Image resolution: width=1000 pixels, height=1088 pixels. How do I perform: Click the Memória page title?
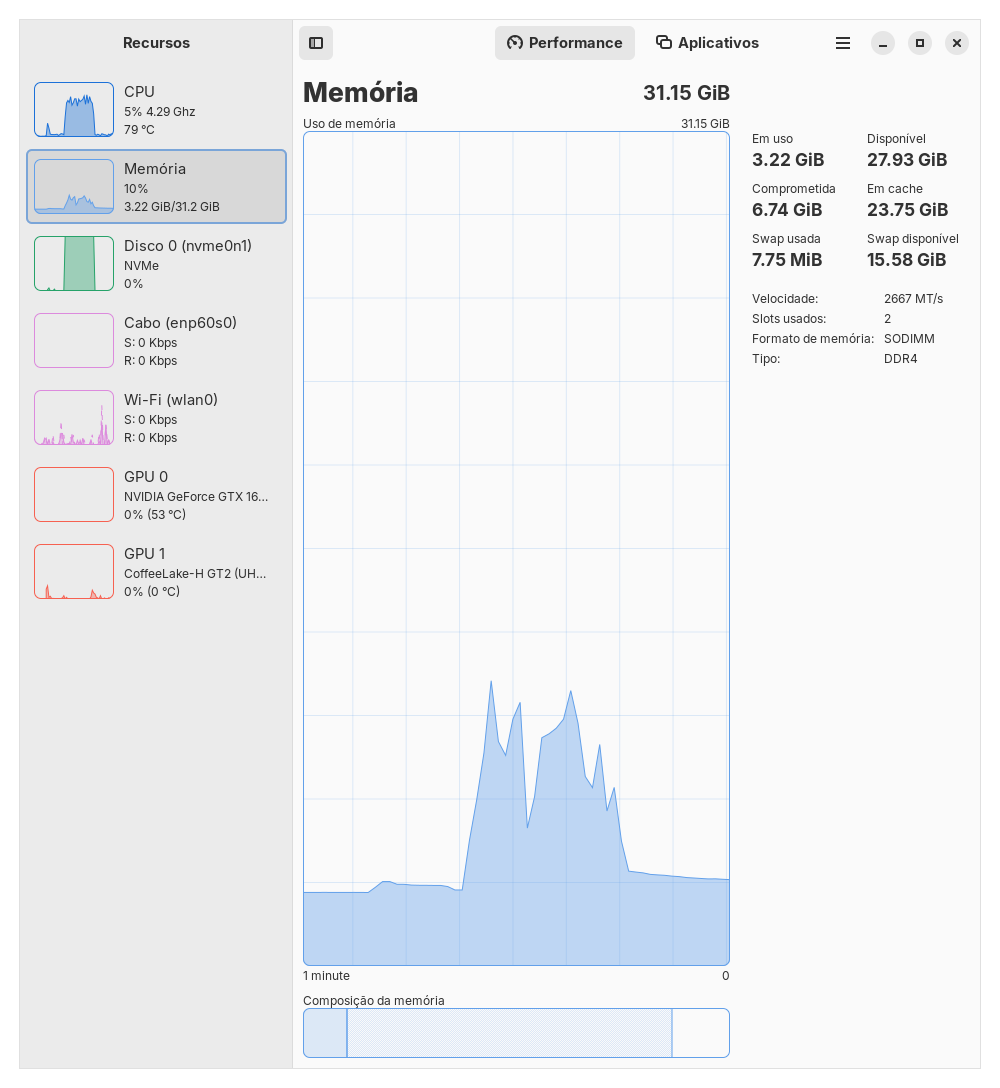tap(361, 93)
